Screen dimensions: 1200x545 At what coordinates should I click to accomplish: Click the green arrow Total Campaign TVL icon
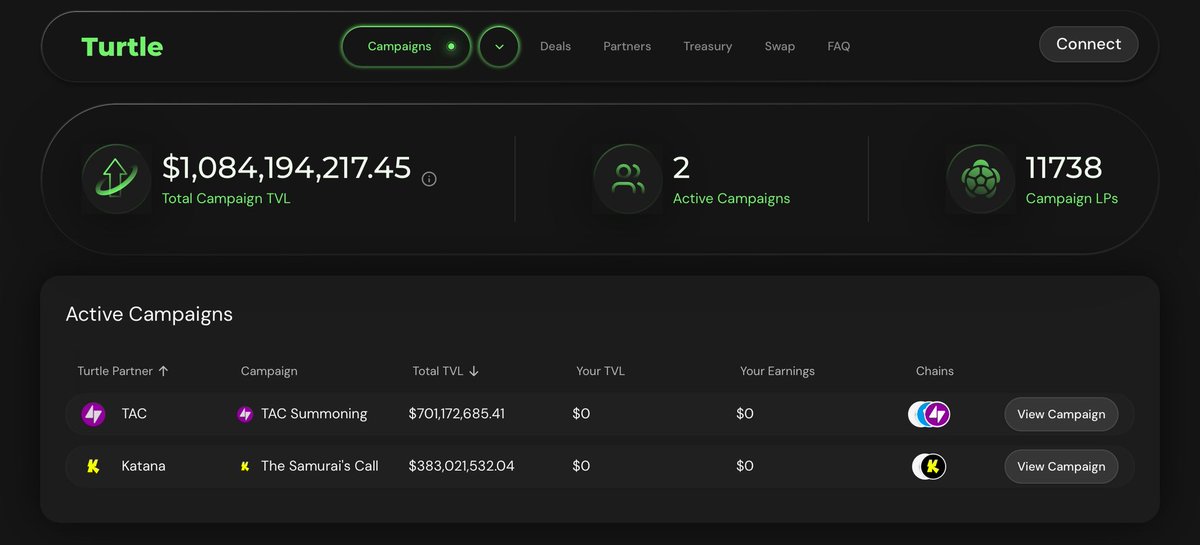116,179
